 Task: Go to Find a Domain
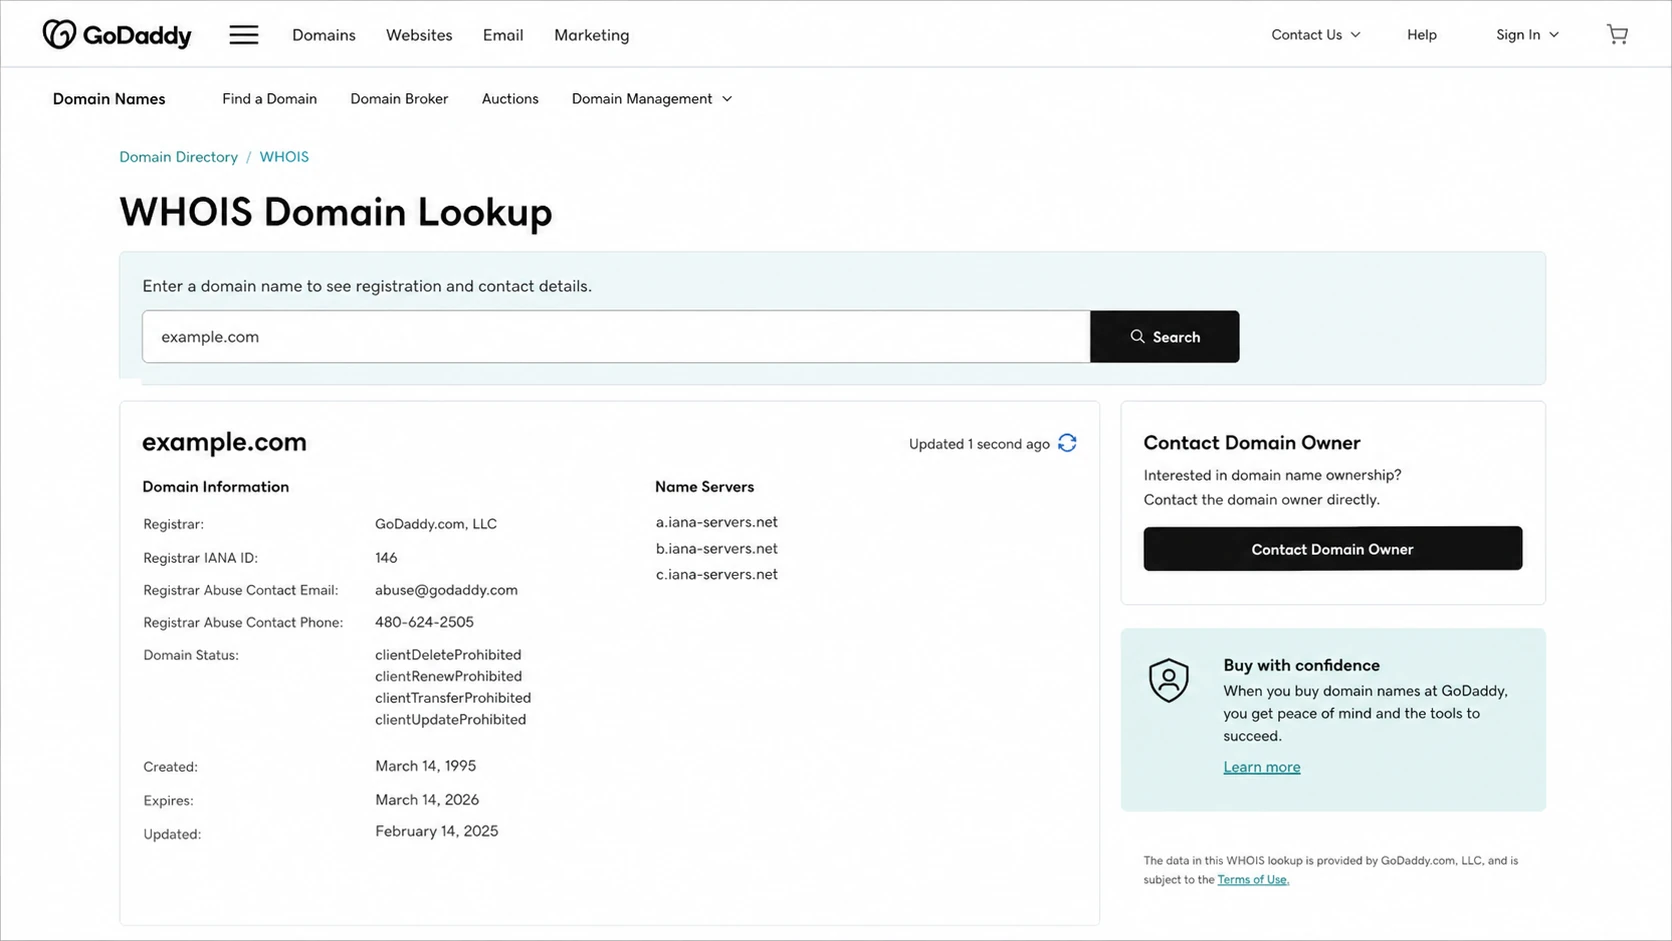269,98
